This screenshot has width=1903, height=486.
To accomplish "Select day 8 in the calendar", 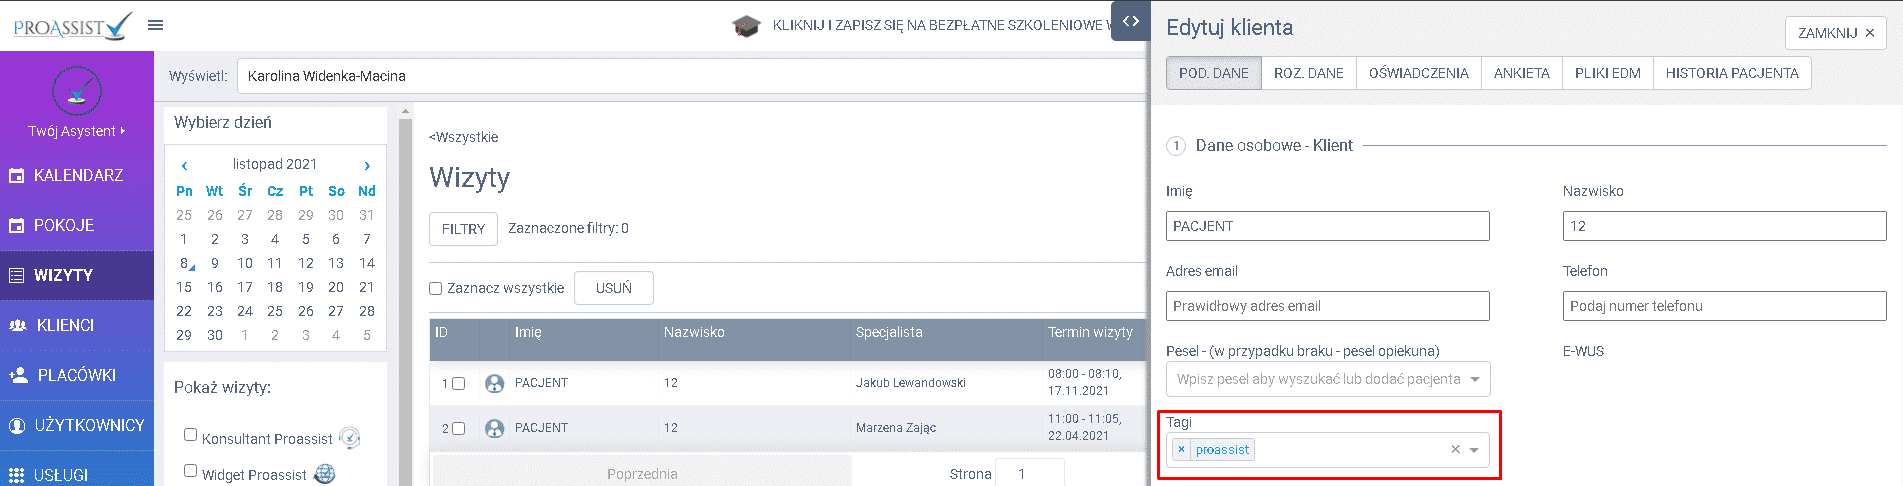I will tap(184, 263).
